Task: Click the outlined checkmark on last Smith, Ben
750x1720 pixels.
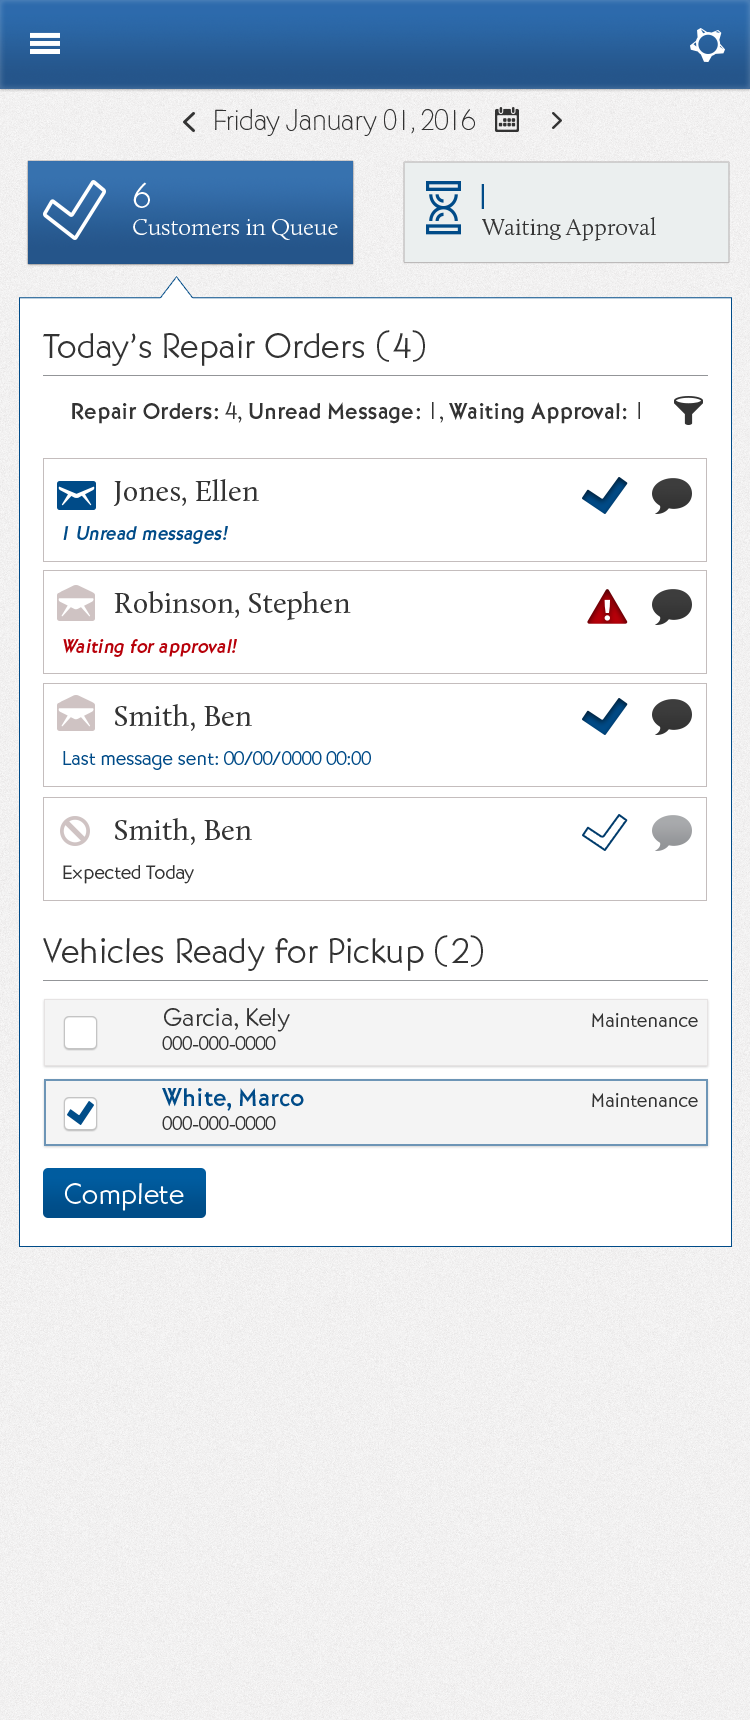Action: tap(604, 833)
